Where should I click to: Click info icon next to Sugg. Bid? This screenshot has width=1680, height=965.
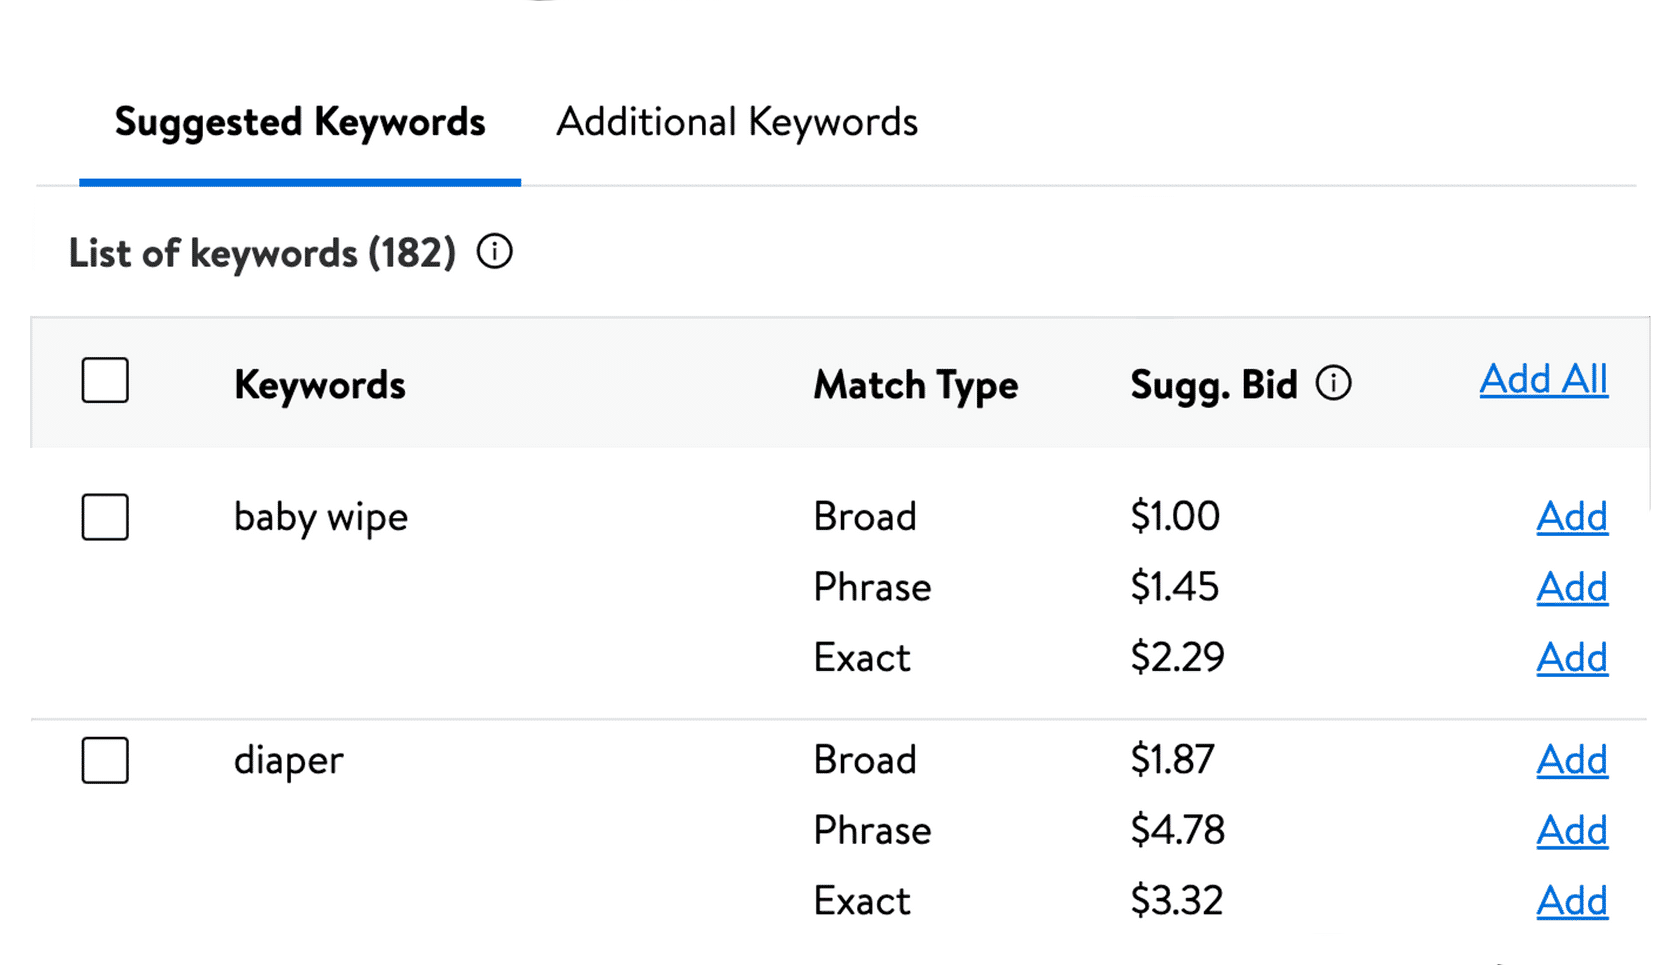[1333, 383]
